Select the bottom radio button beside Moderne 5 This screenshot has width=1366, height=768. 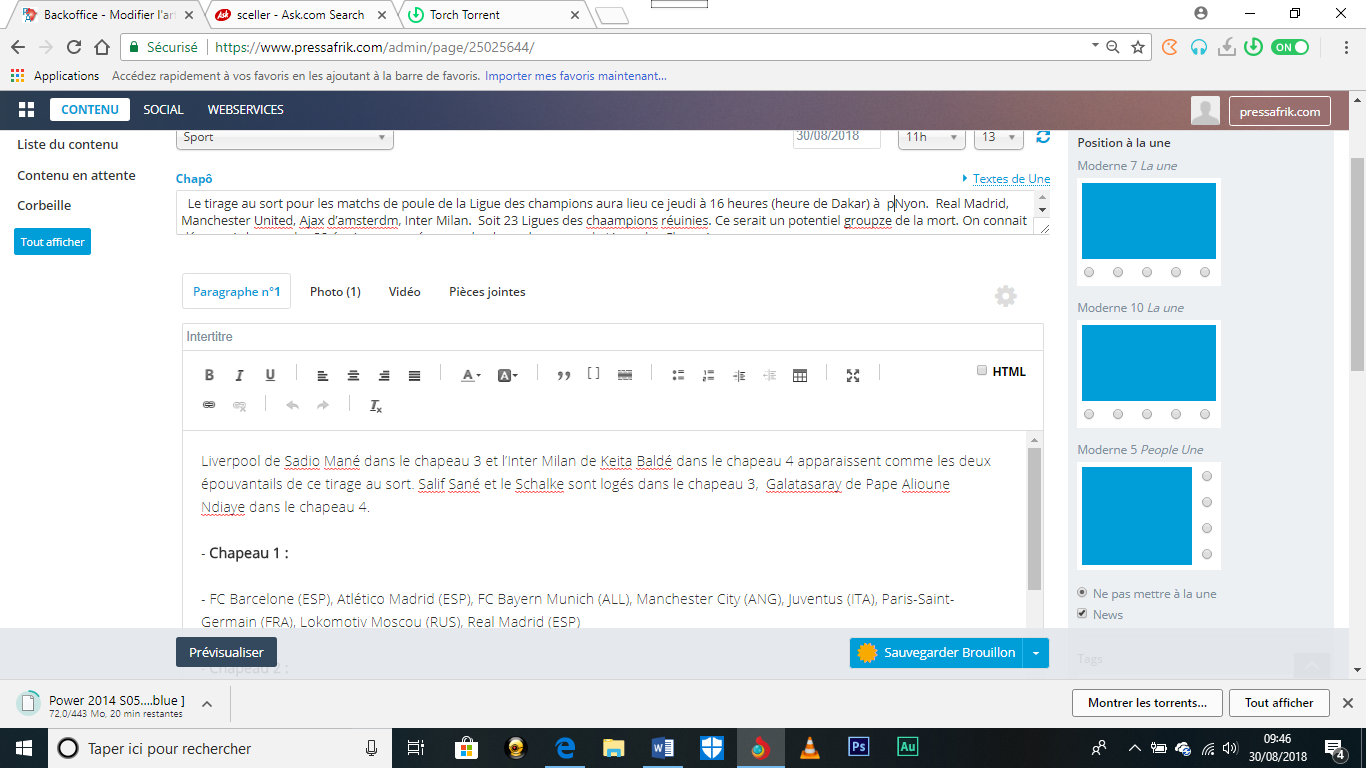click(1207, 554)
